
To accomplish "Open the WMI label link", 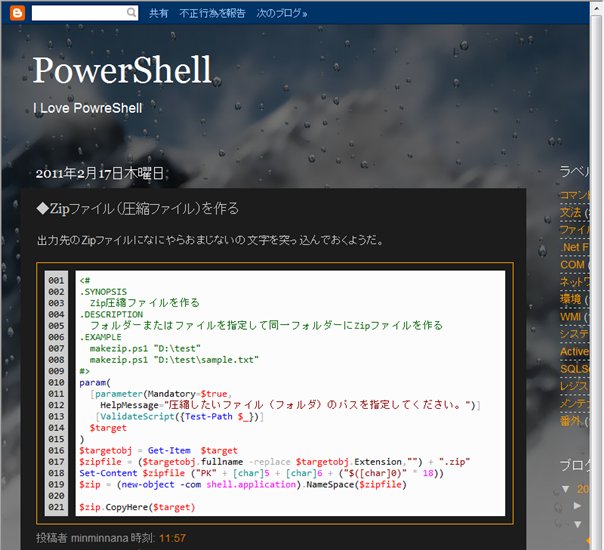I will [570, 317].
